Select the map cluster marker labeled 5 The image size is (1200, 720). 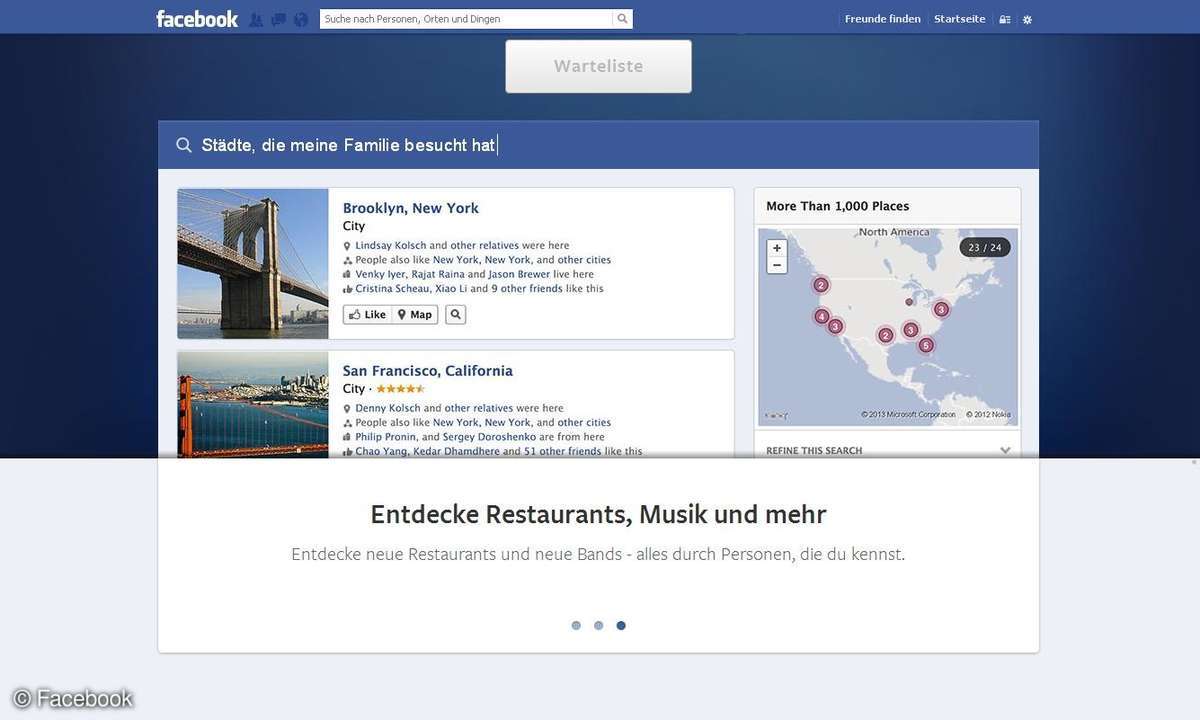point(926,345)
